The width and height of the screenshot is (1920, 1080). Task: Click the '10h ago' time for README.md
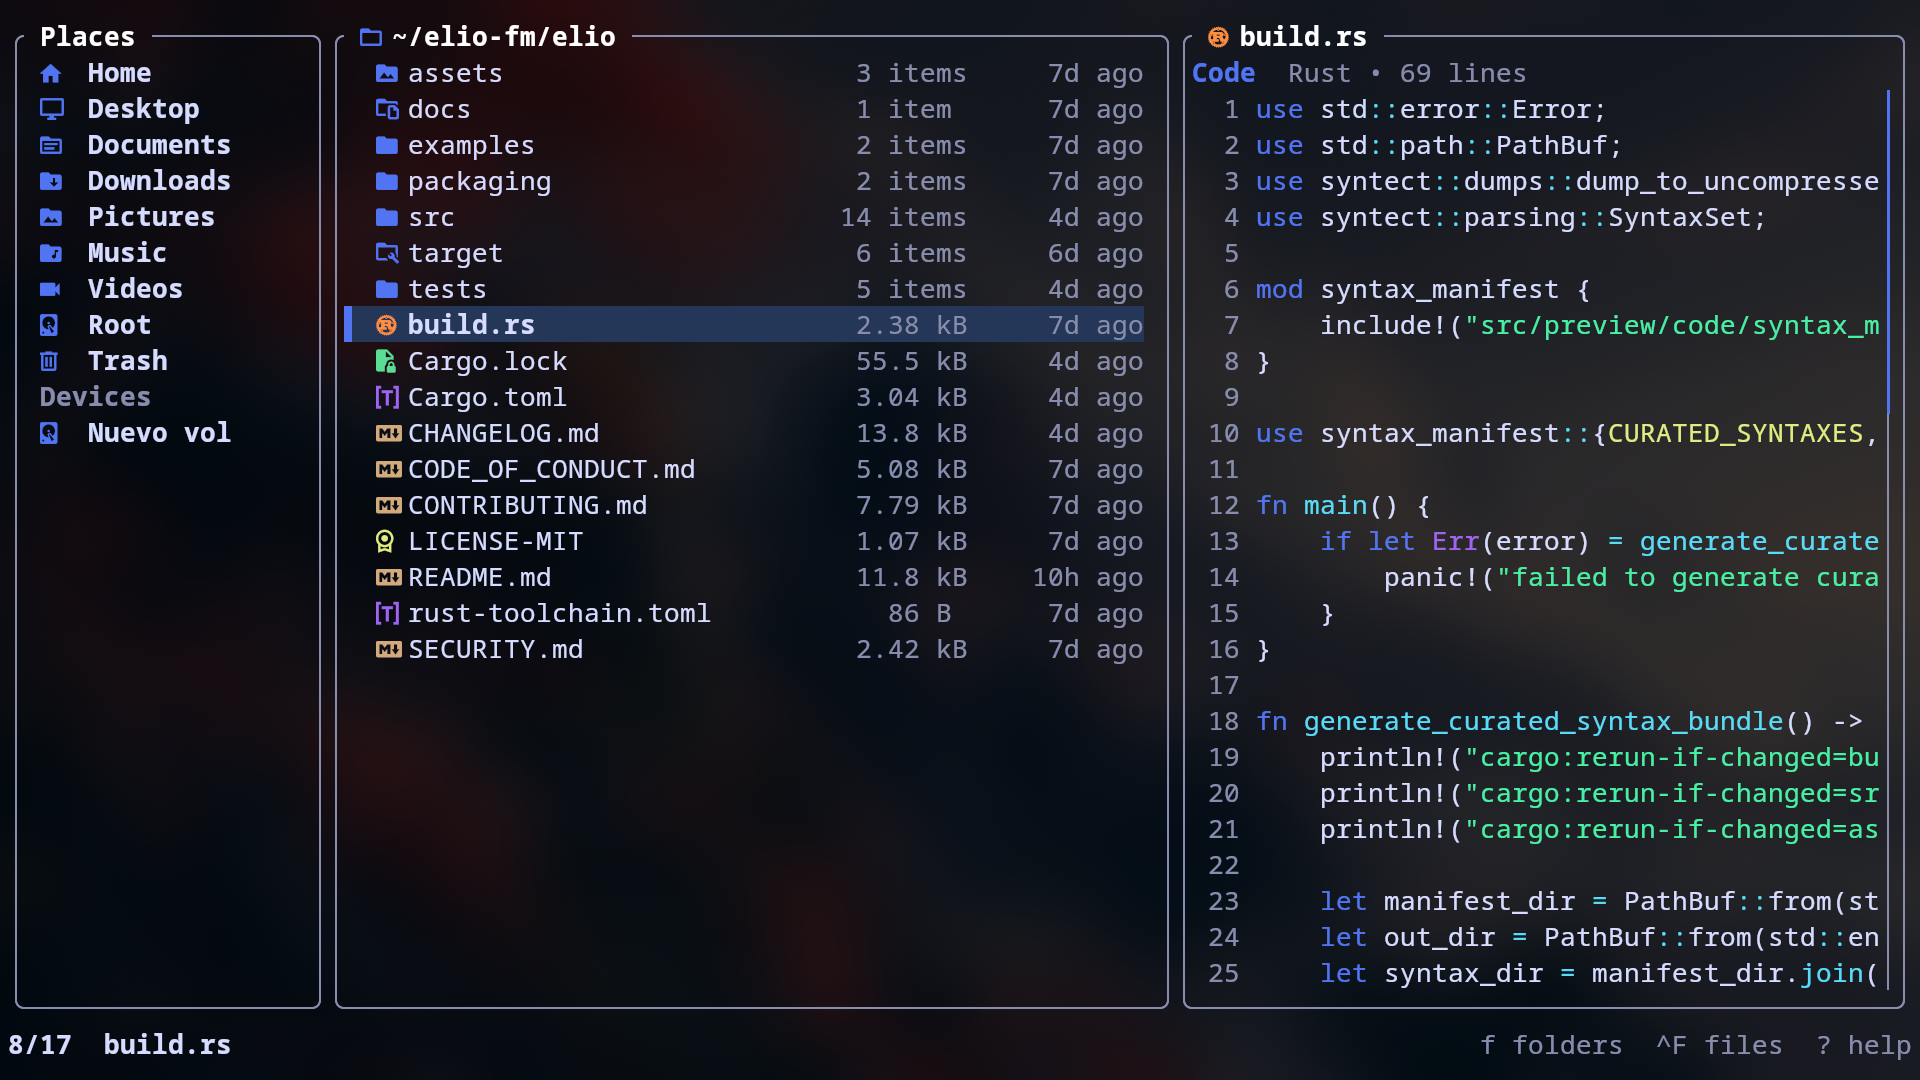pyautogui.click(x=1087, y=578)
